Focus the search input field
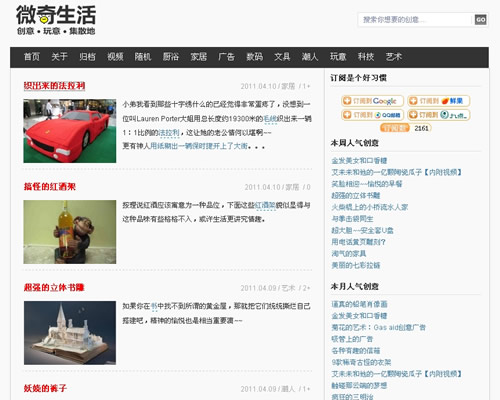This screenshot has height=400, width=500. [416, 20]
